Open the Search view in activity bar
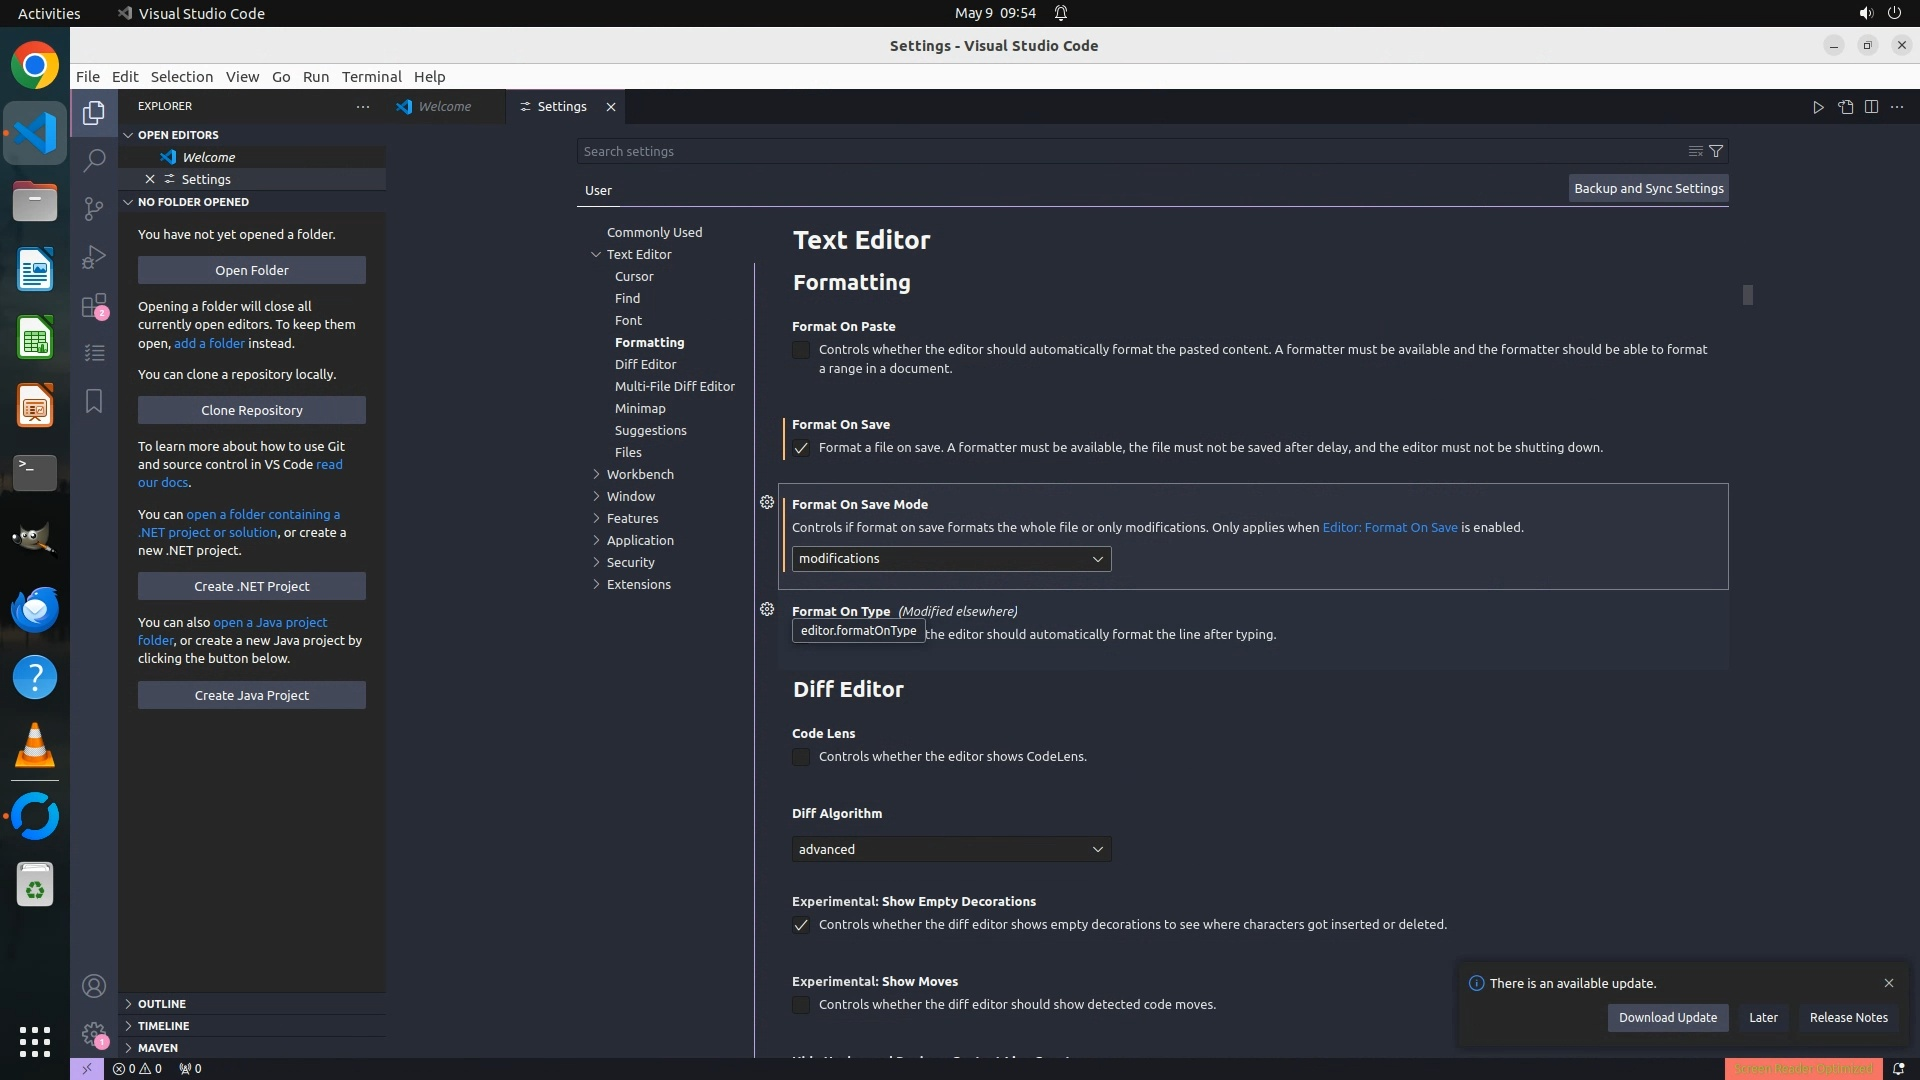Screen dimensions: 1920x1080 tap(94, 160)
